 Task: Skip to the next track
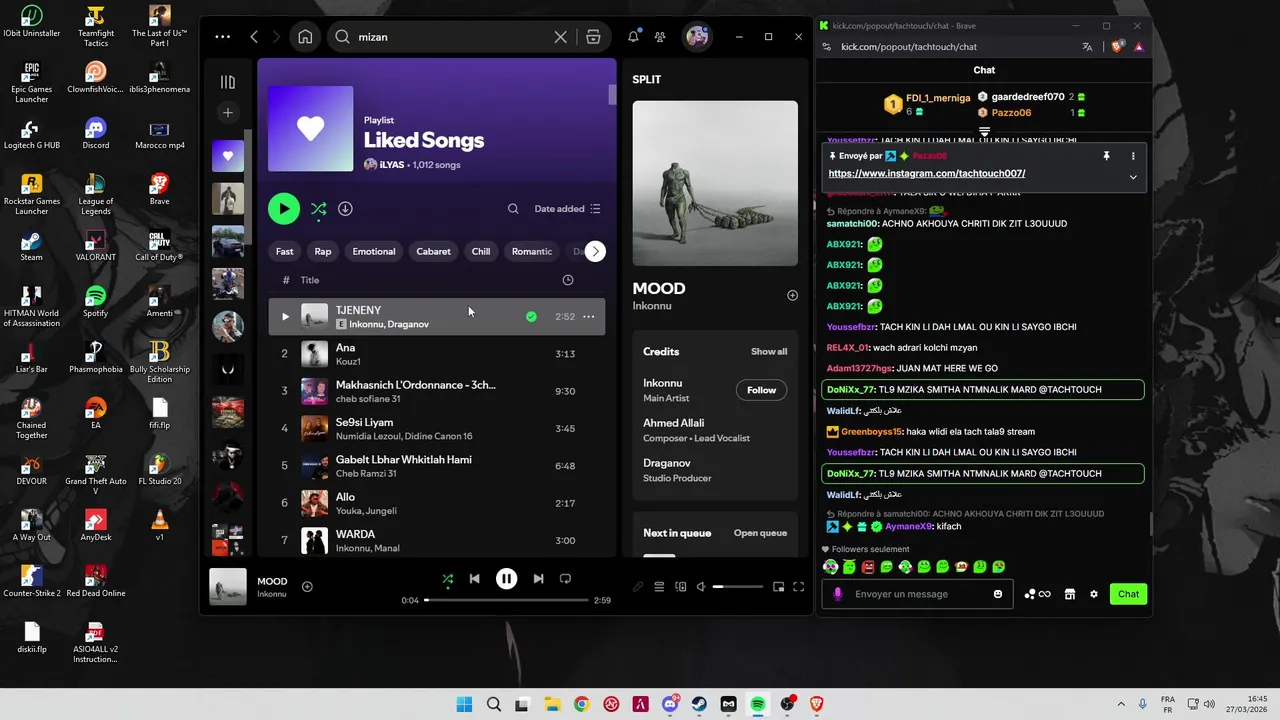tap(538, 579)
